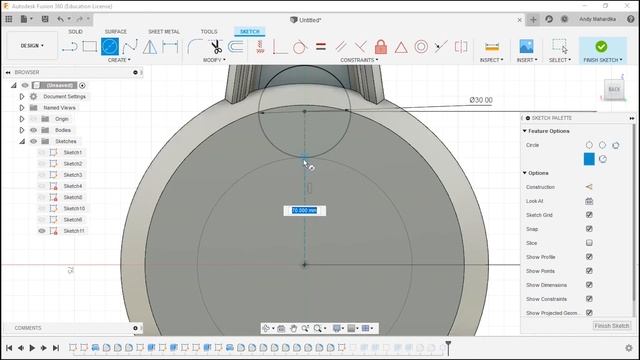
Task: Click the Undo arrow
Action: click(x=60, y=19)
